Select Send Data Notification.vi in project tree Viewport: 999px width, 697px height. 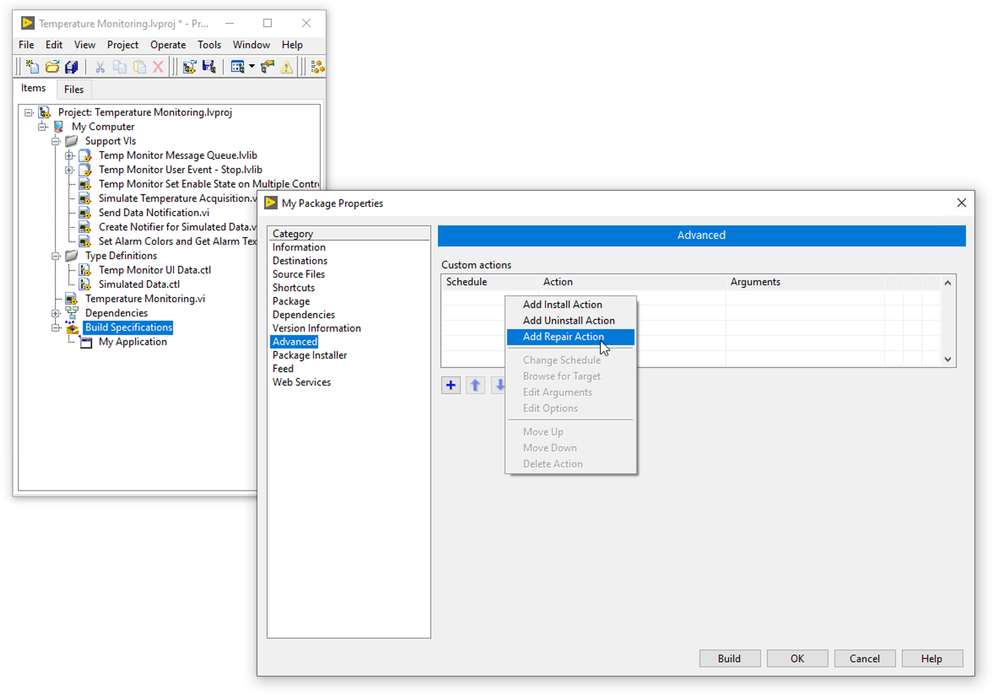154,213
